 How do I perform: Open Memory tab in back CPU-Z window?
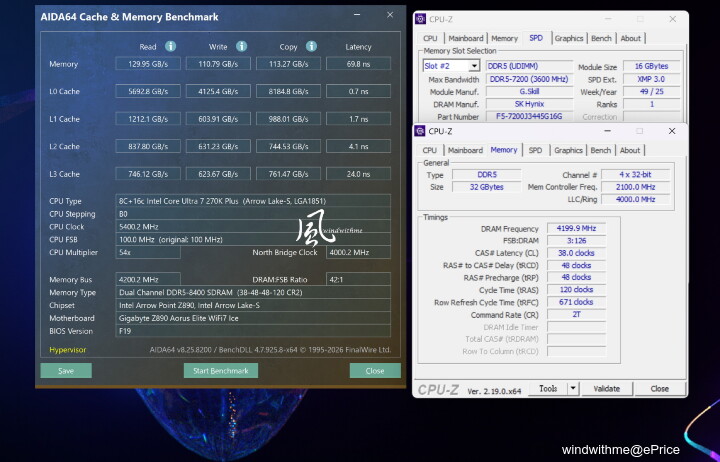(x=504, y=38)
